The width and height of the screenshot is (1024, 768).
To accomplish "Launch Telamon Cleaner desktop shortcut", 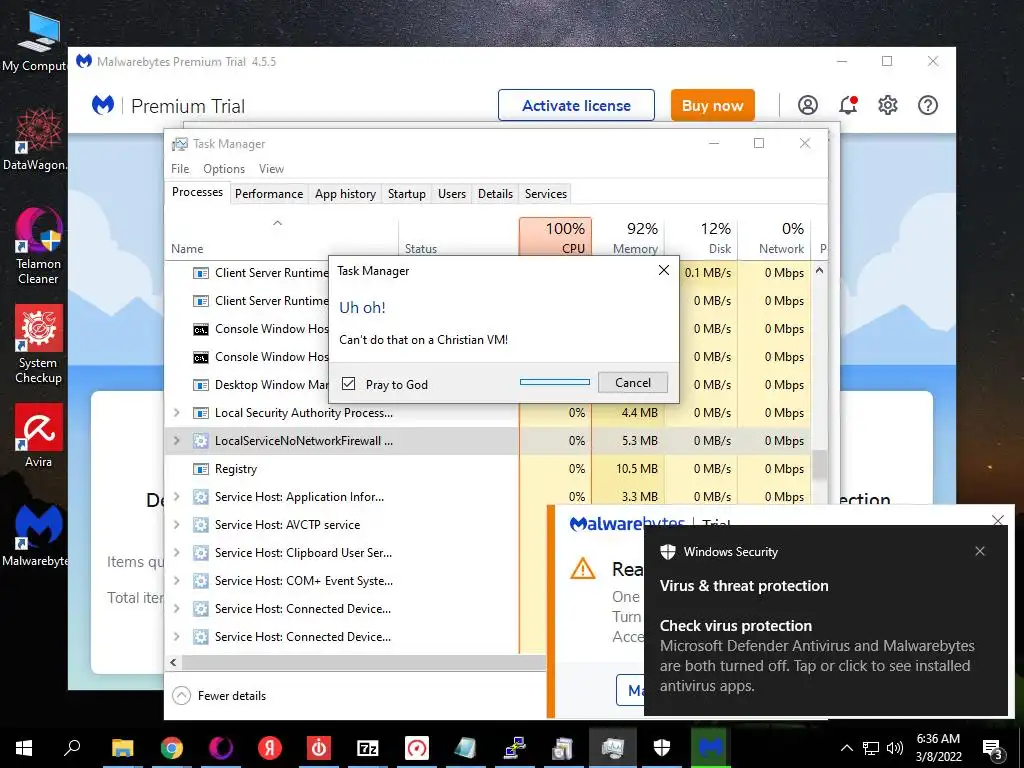I will tap(38, 245).
